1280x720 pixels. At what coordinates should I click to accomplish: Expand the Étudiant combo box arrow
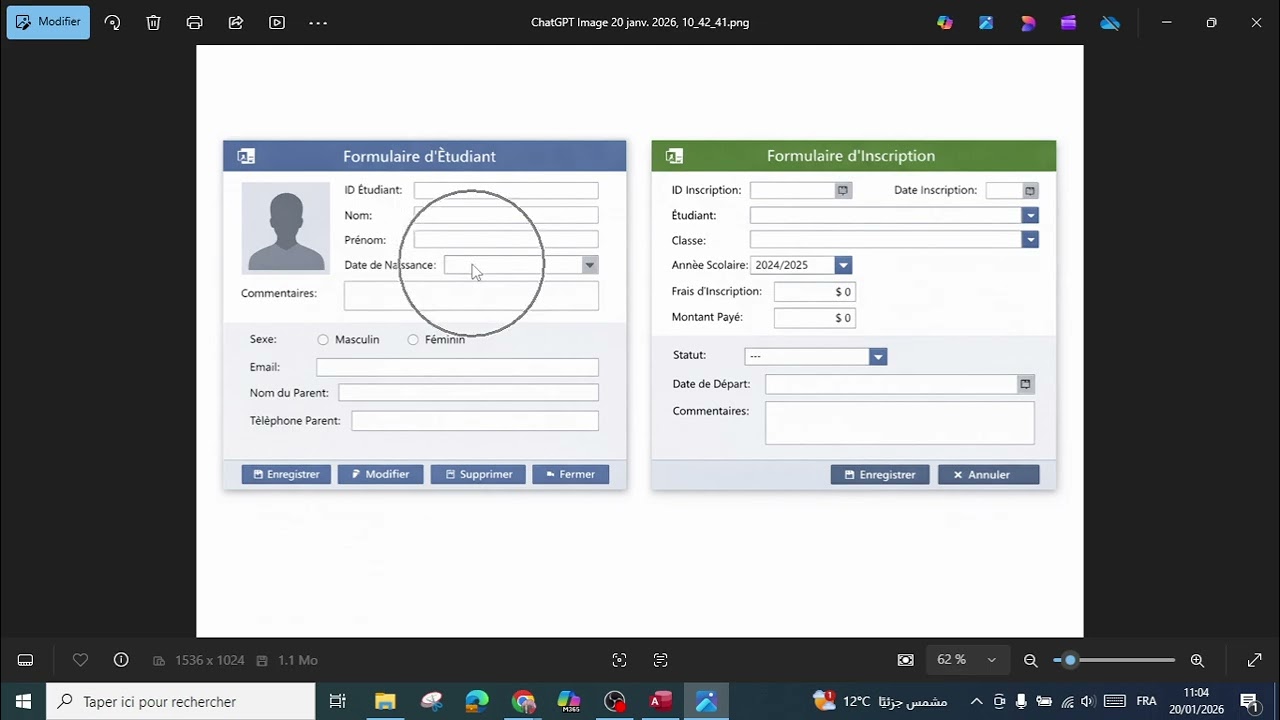[1030, 215]
